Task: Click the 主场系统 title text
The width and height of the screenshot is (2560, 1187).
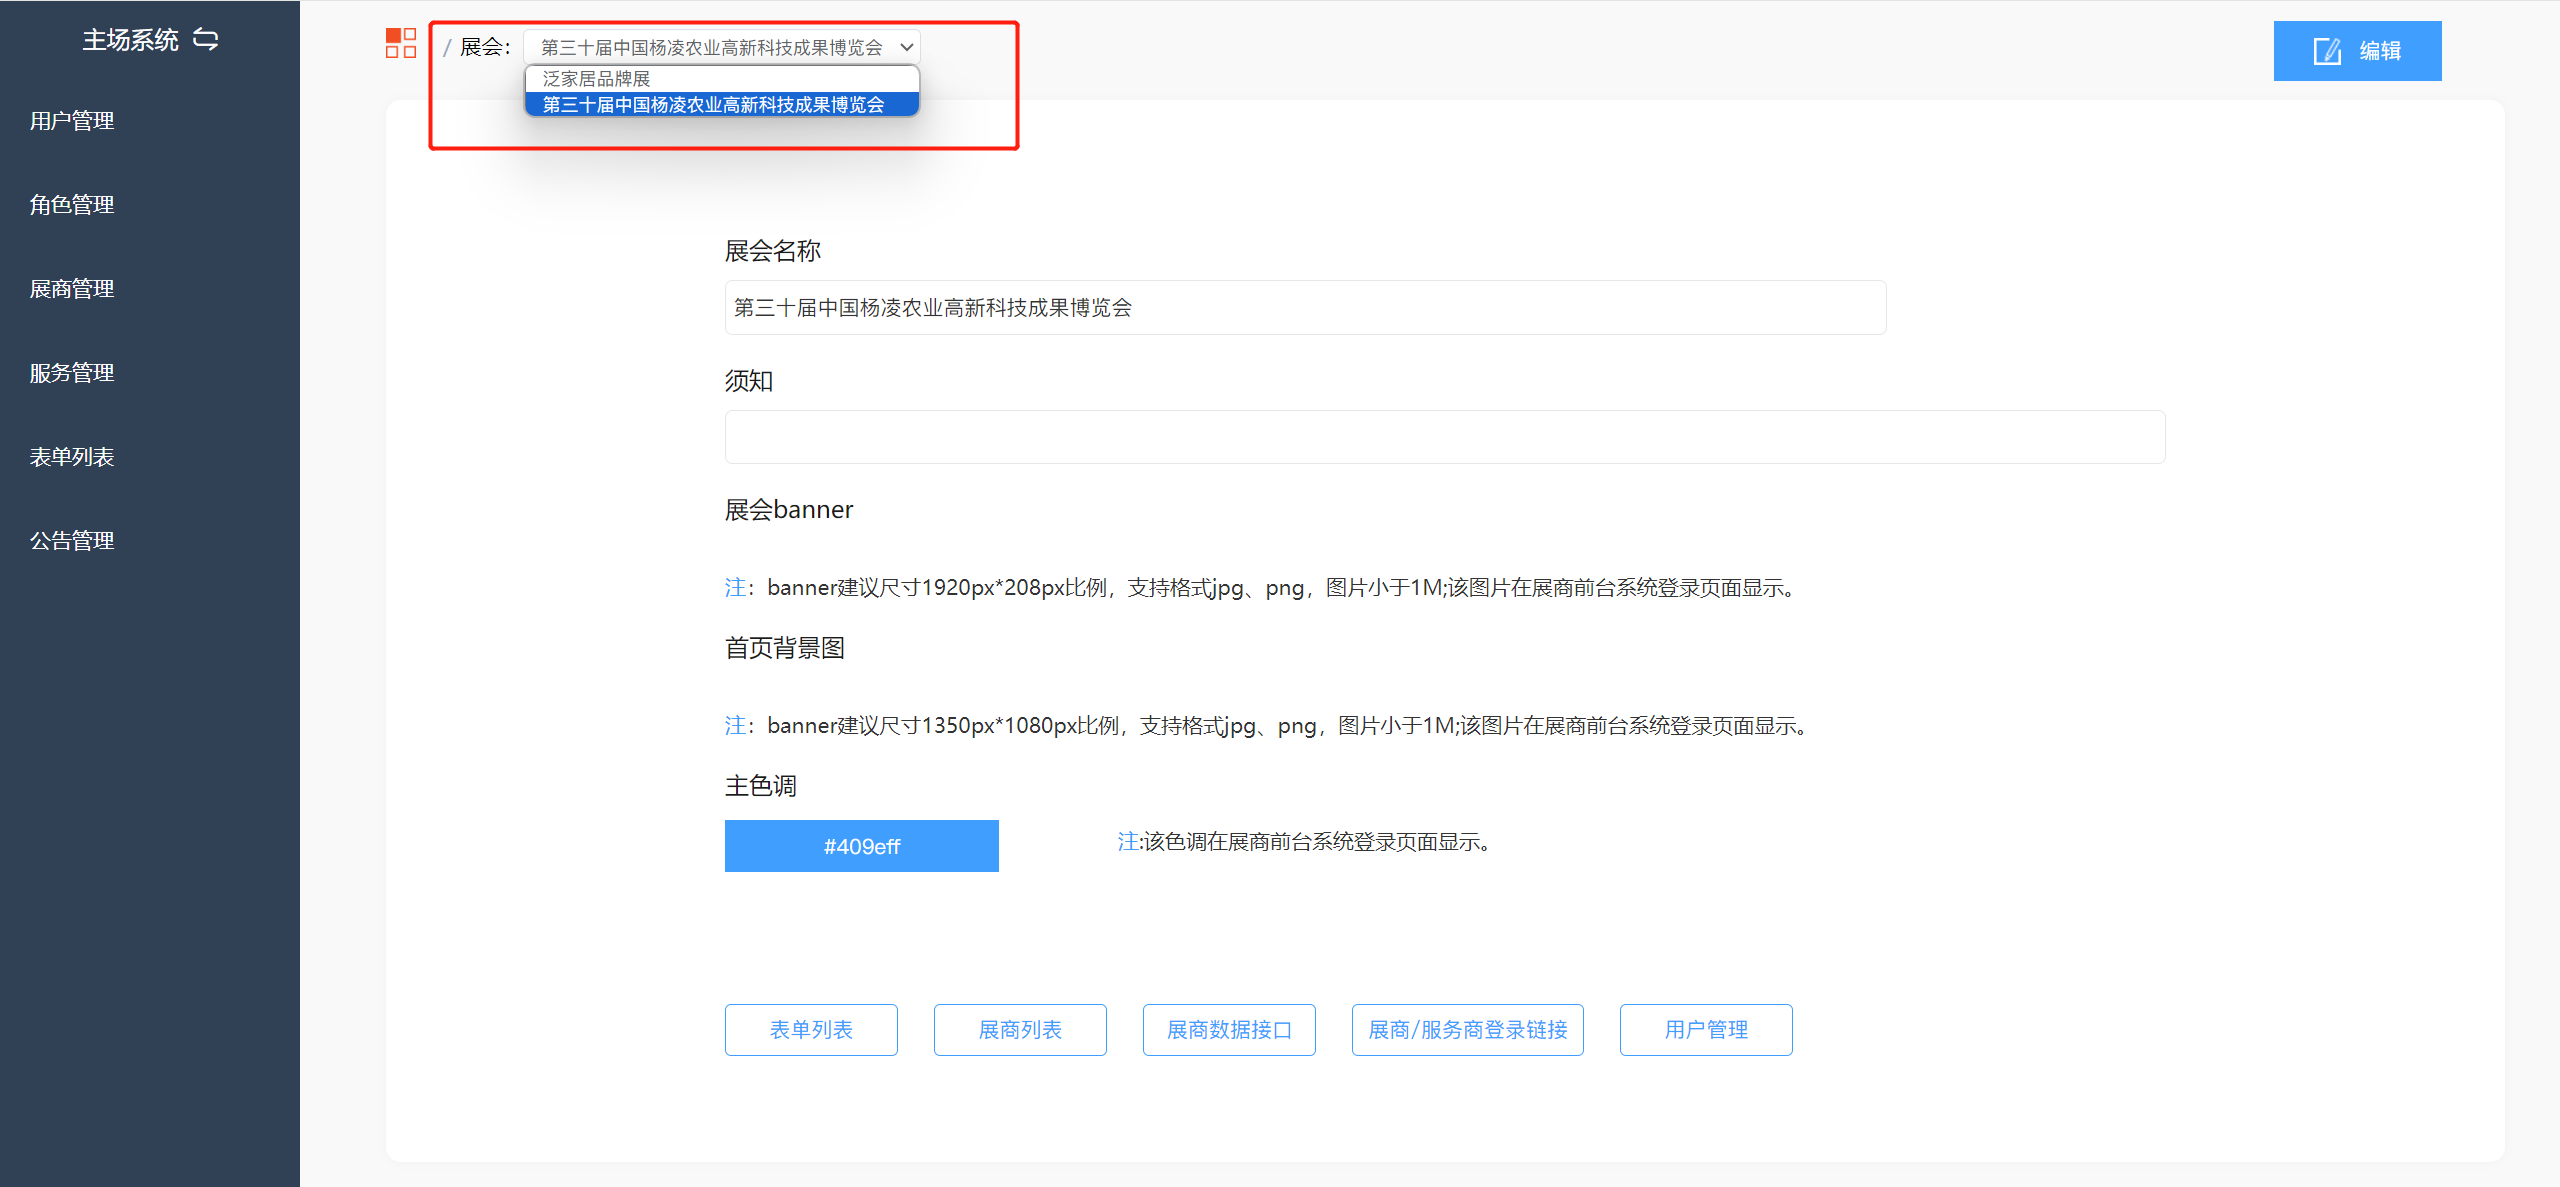Action: click(130, 40)
